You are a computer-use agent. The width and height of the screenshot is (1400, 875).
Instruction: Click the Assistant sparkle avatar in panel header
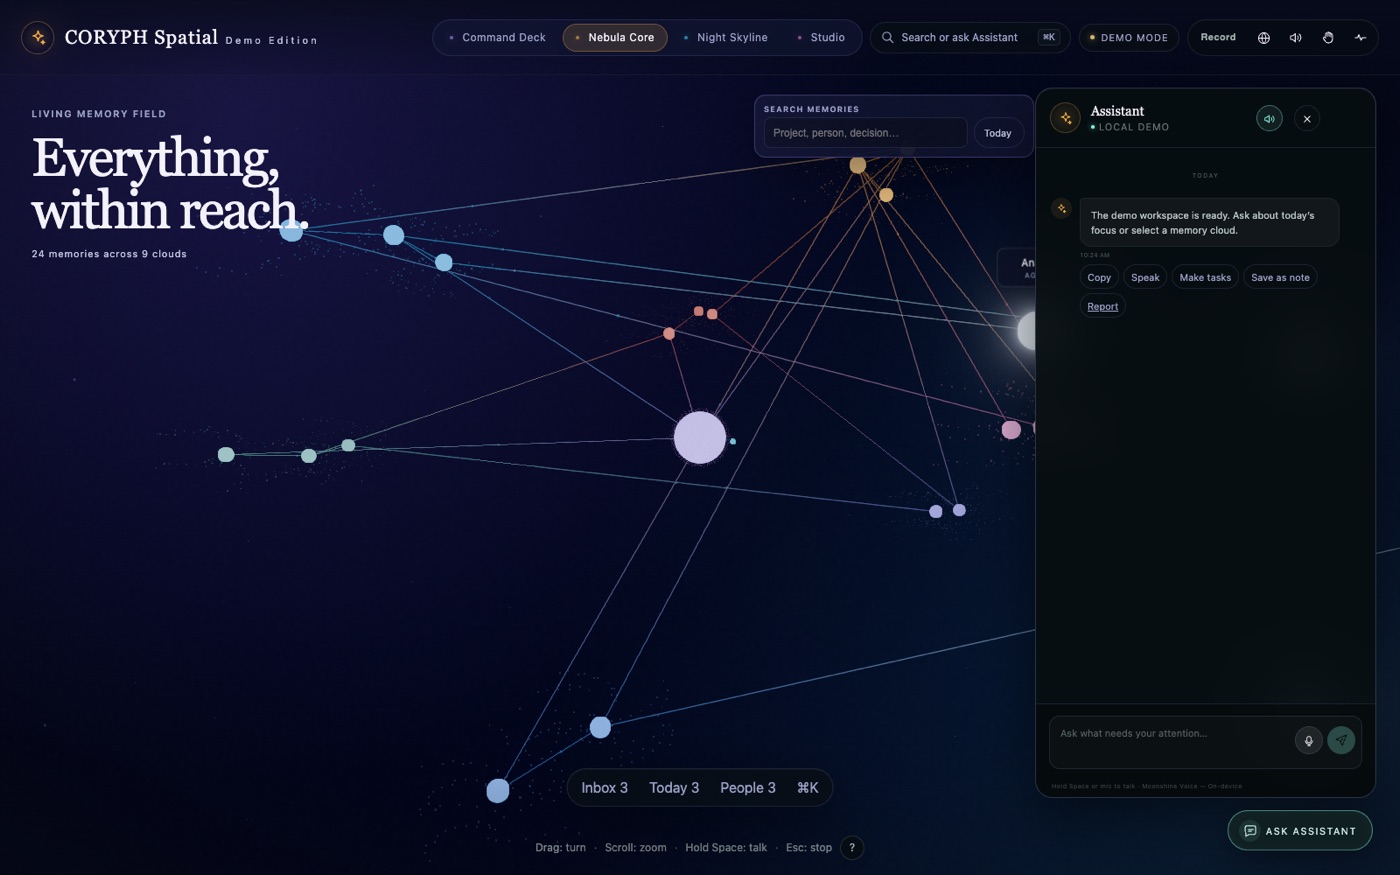coord(1065,118)
